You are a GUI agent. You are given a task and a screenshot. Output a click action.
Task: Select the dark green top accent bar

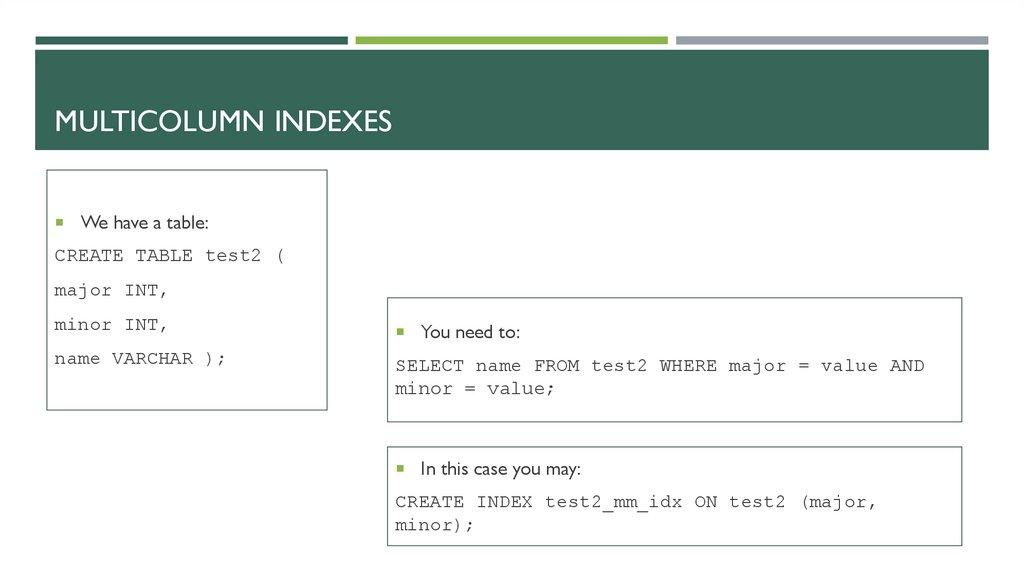coord(191,41)
